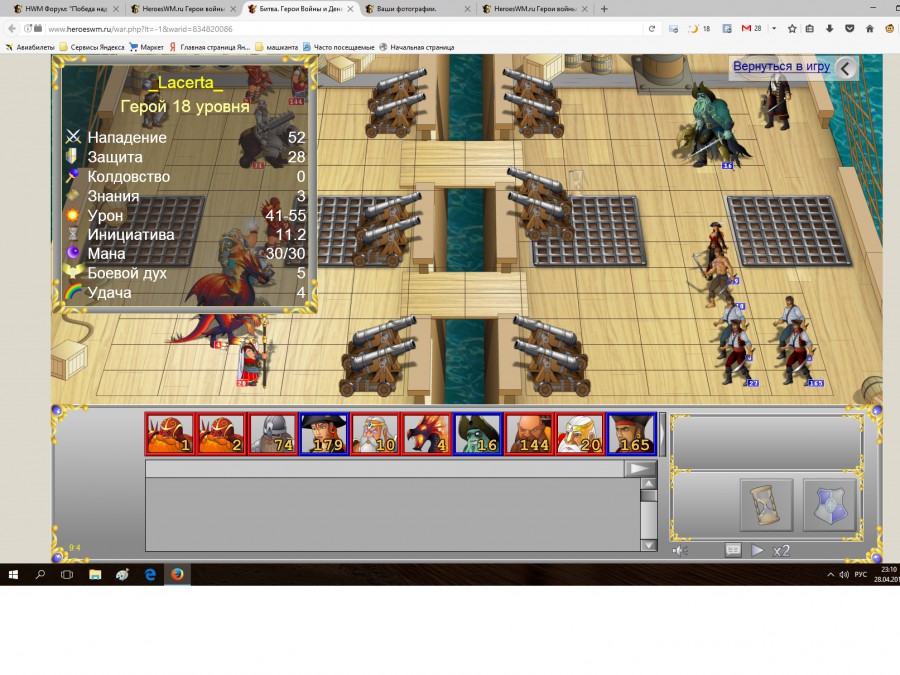The width and height of the screenshot is (900, 675).
Task: Open the 'машканта' bookmark folder
Action: [277, 47]
